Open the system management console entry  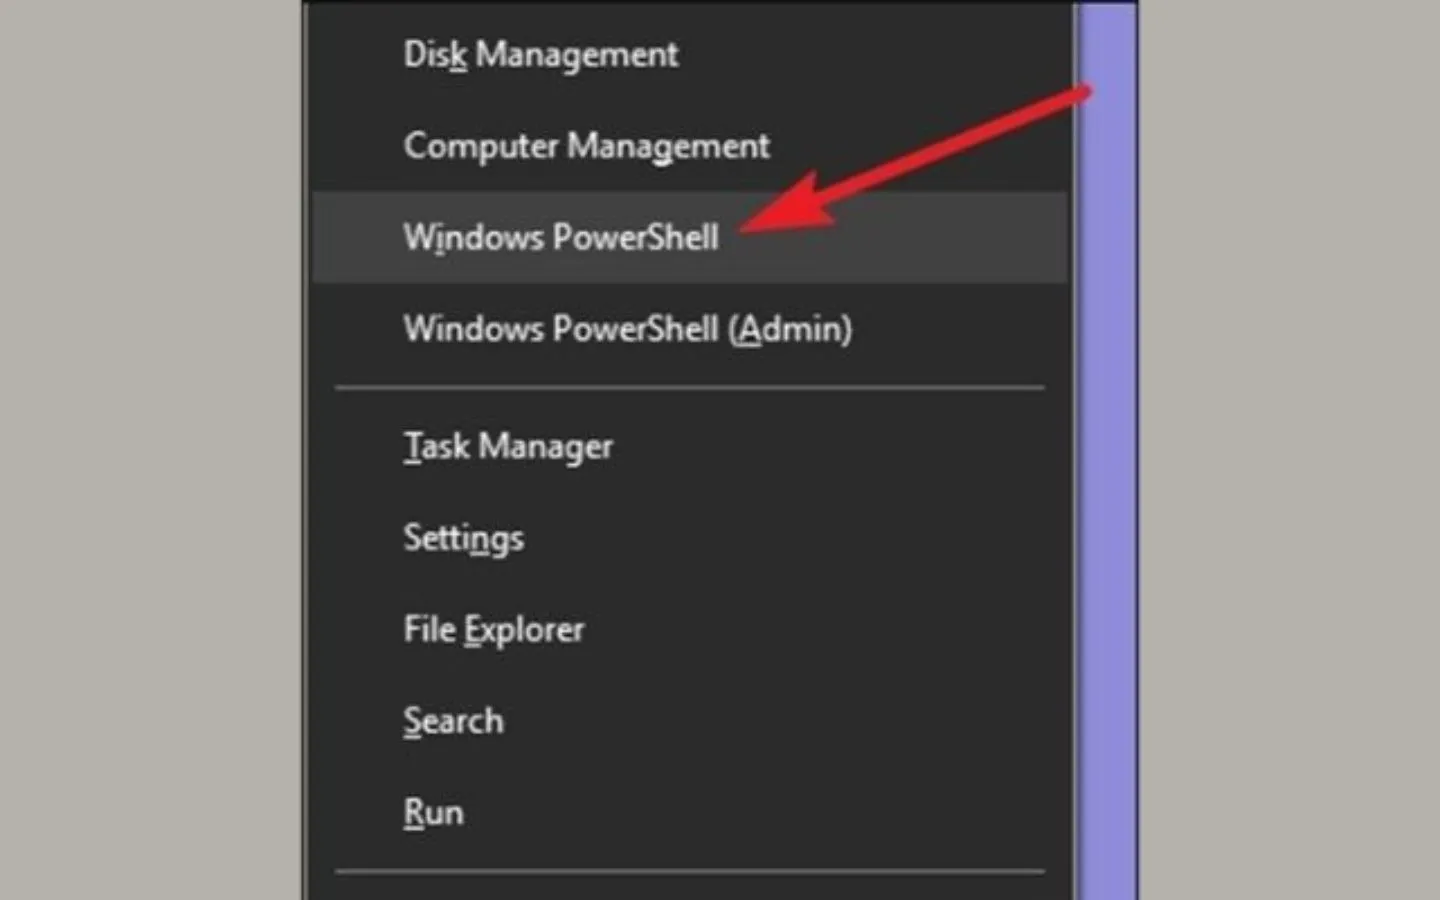(x=586, y=146)
